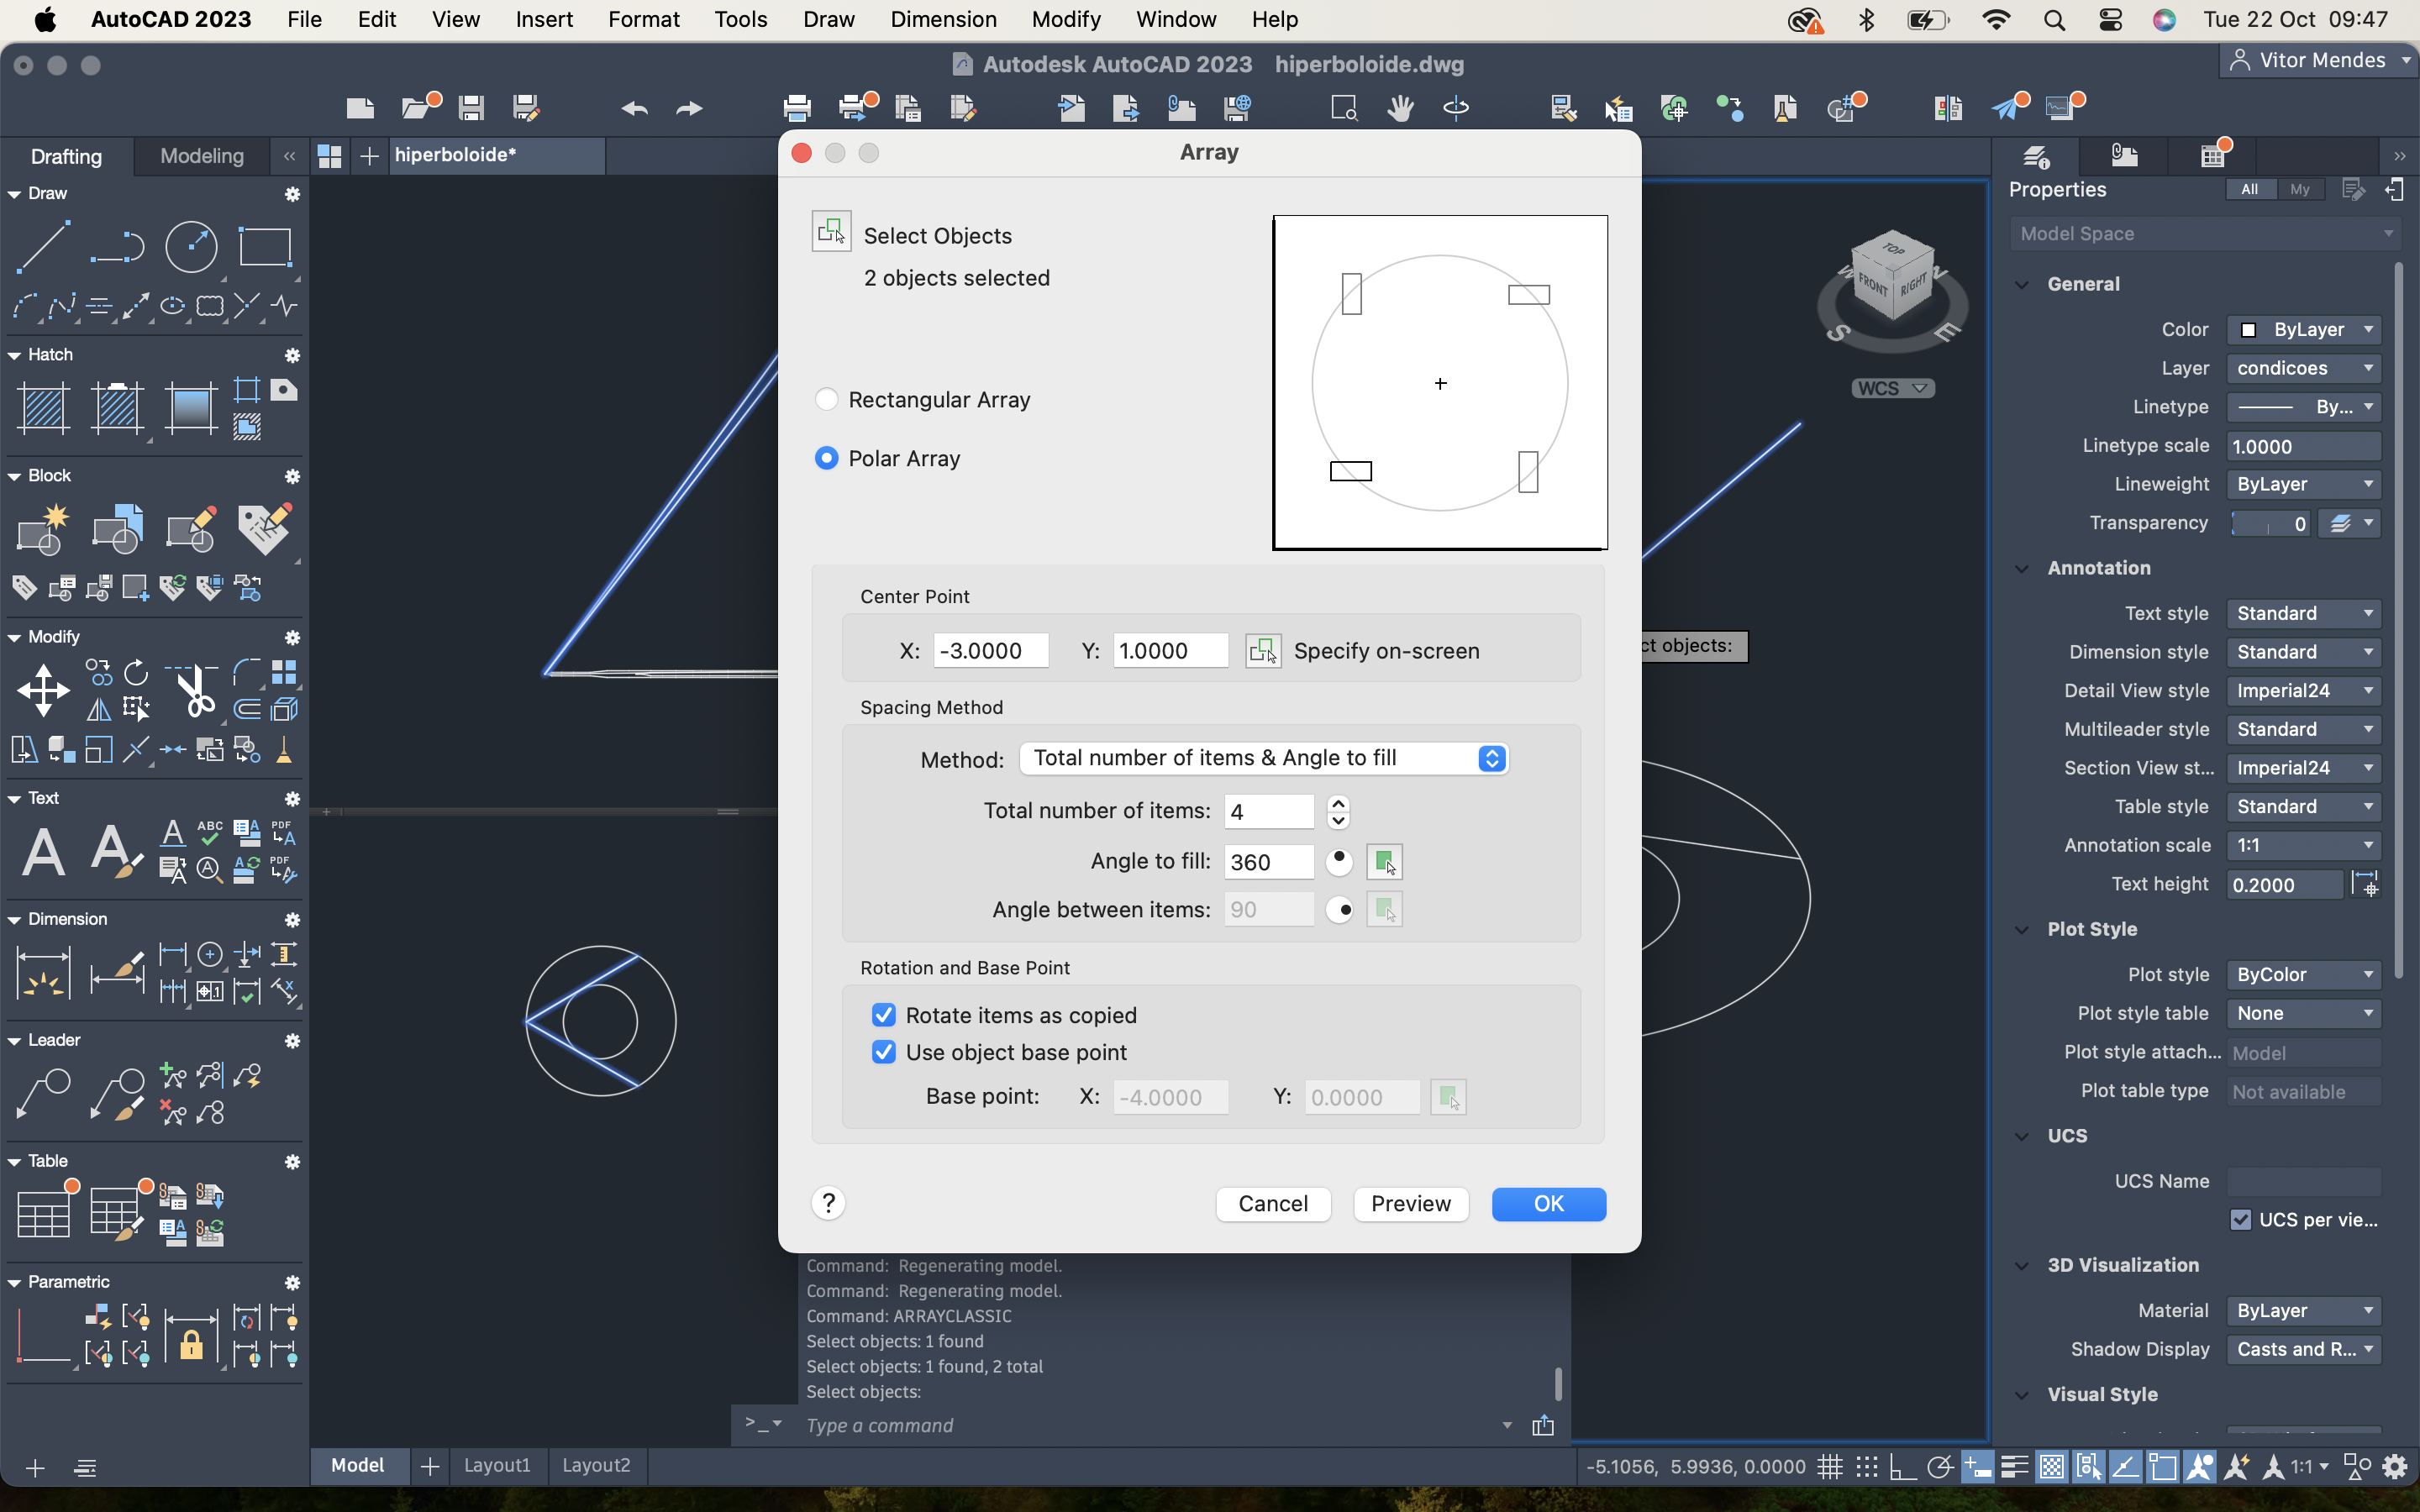Increment total number of items stepper
This screenshot has height=1512, width=2420.
pos(1338,803)
